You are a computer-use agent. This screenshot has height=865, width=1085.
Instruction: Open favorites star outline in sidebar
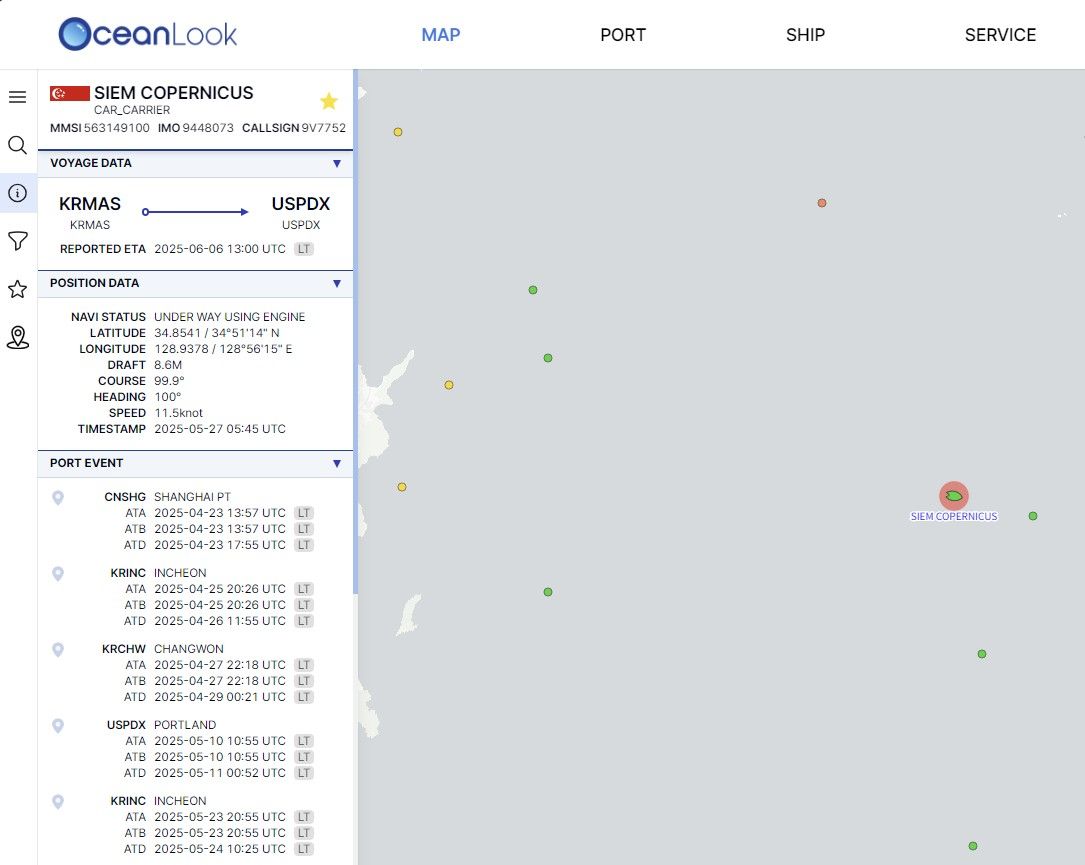[x=17, y=289]
